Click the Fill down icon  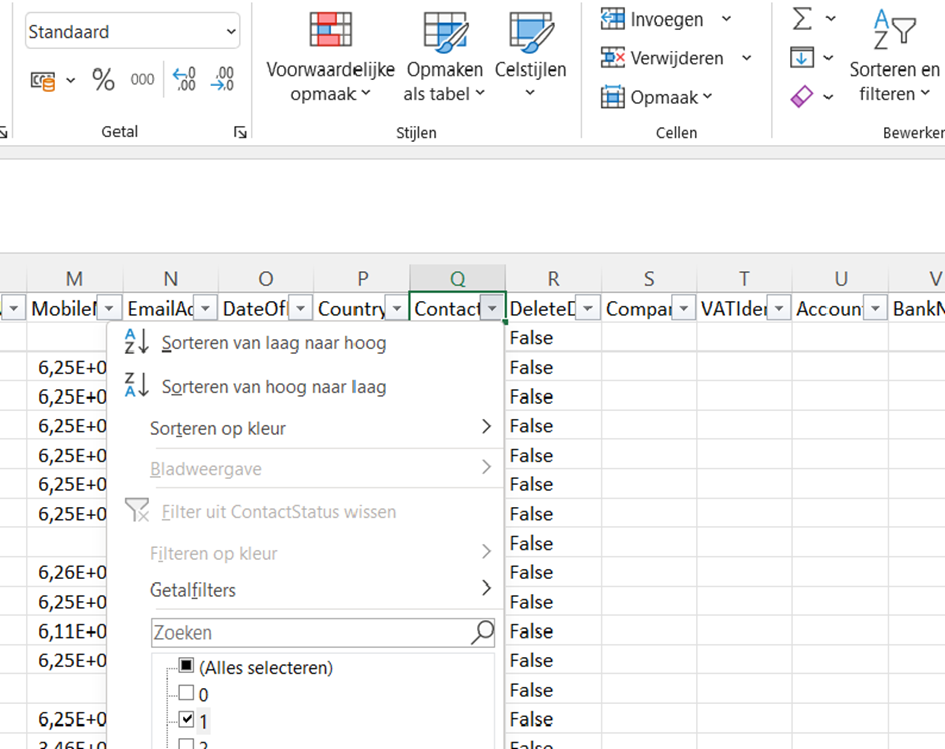point(802,58)
